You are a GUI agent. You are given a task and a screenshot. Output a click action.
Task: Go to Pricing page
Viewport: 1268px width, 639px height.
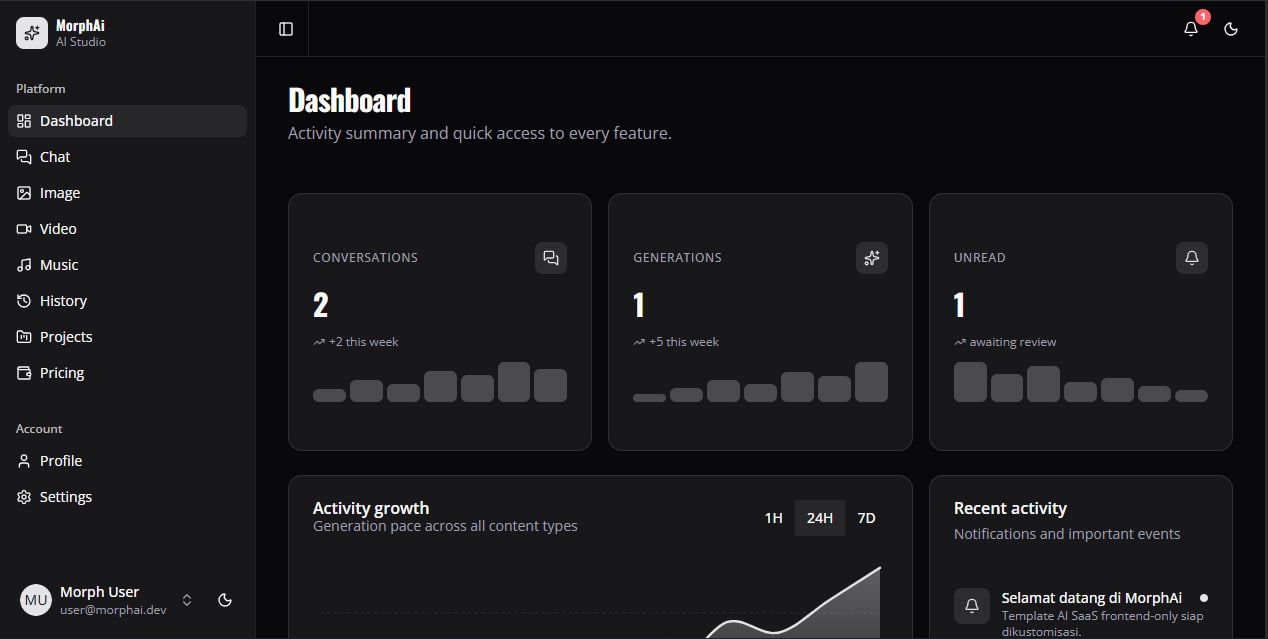127,373
